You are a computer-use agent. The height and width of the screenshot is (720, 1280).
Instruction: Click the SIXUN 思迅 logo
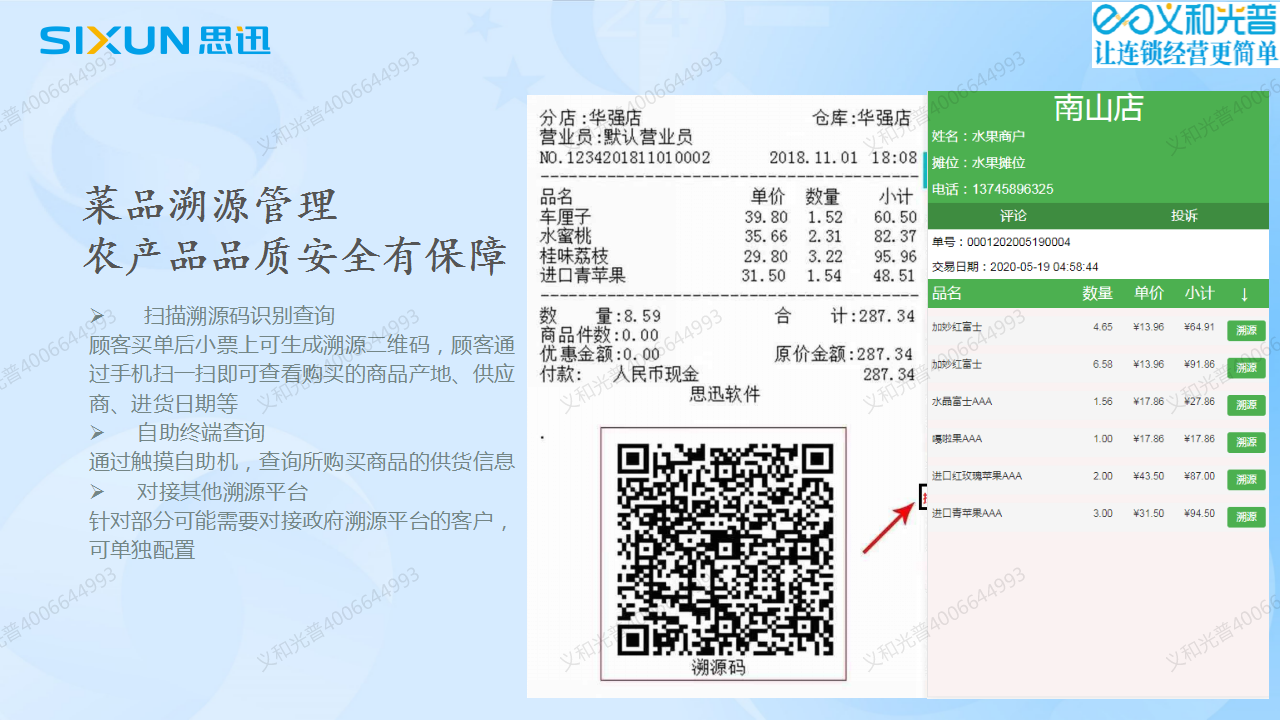(155, 40)
